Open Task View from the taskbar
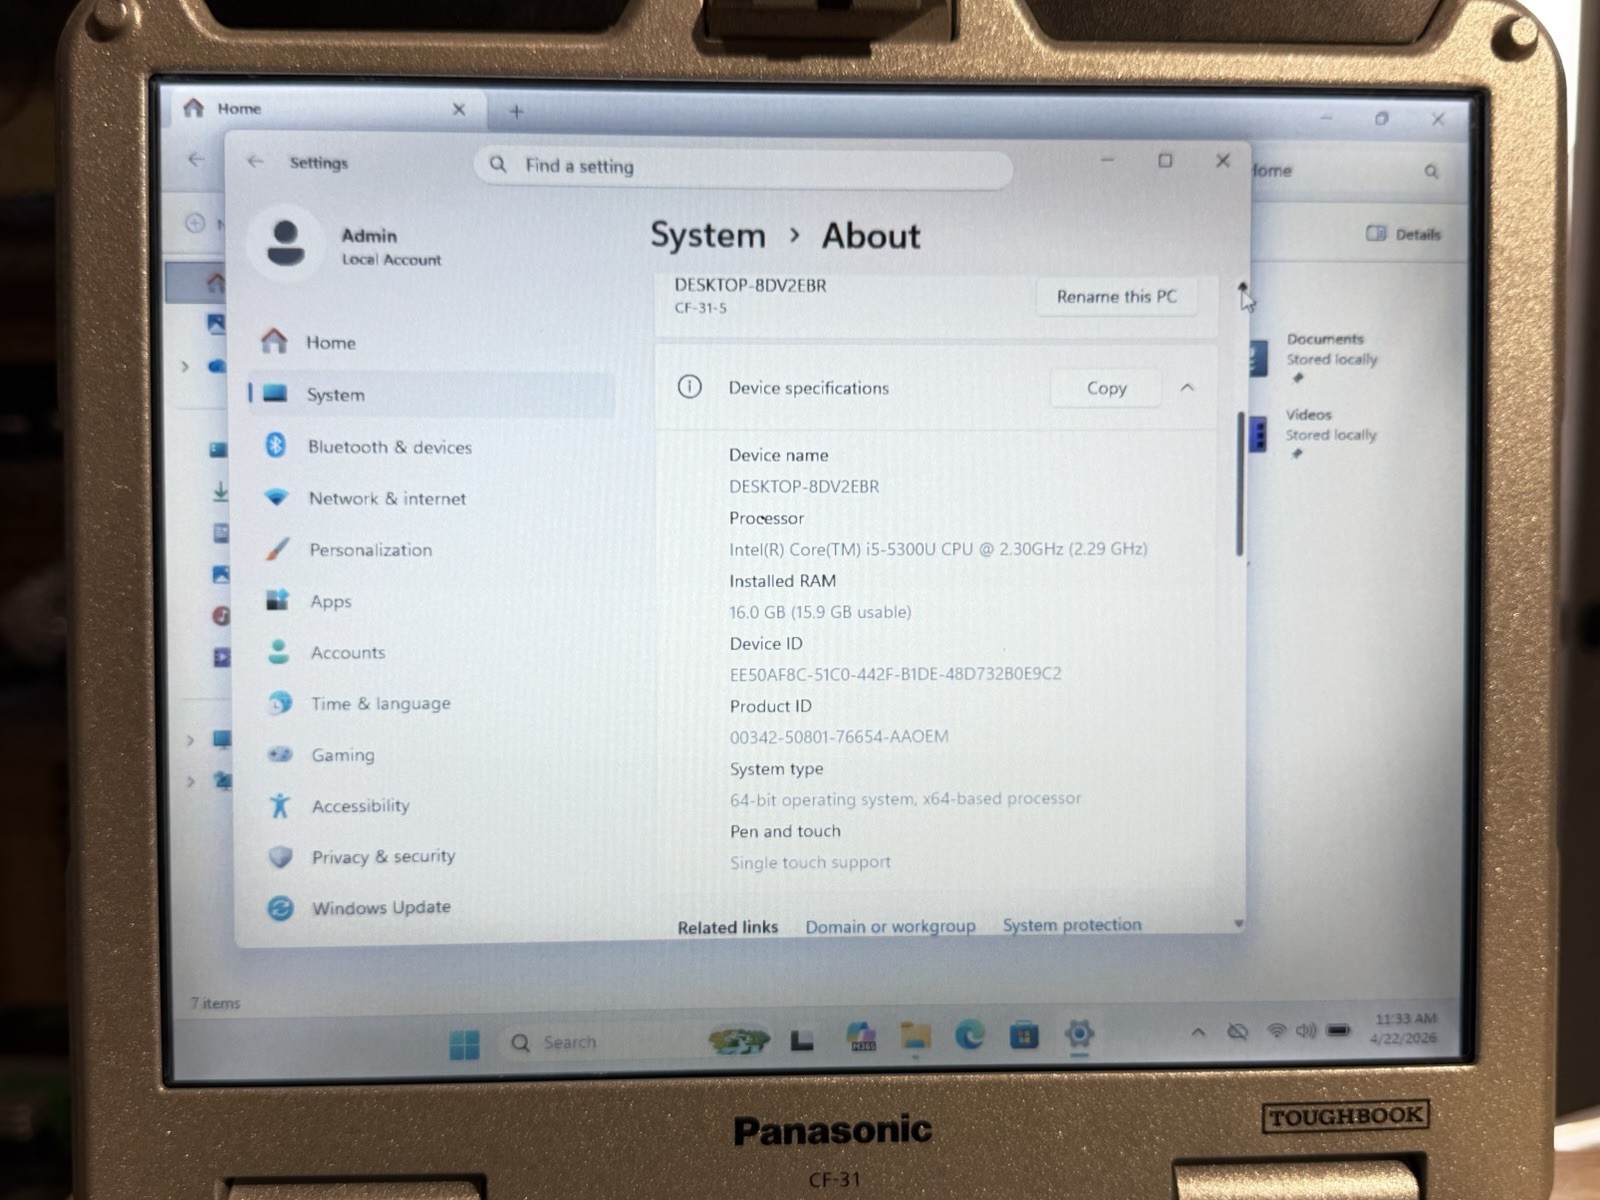The width and height of the screenshot is (1600, 1200). pyautogui.click(x=801, y=1041)
